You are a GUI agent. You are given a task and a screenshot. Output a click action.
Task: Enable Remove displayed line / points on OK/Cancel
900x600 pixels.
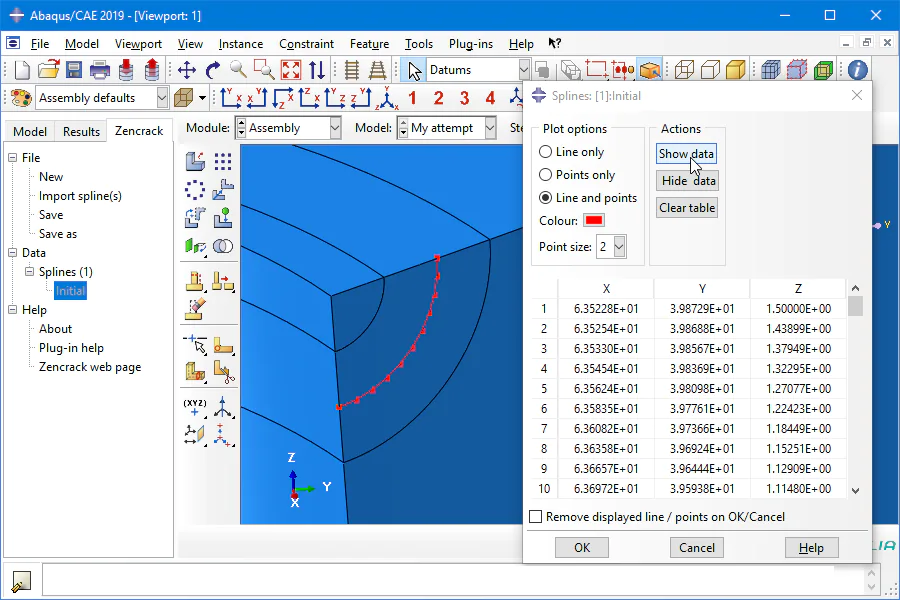coord(536,517)
